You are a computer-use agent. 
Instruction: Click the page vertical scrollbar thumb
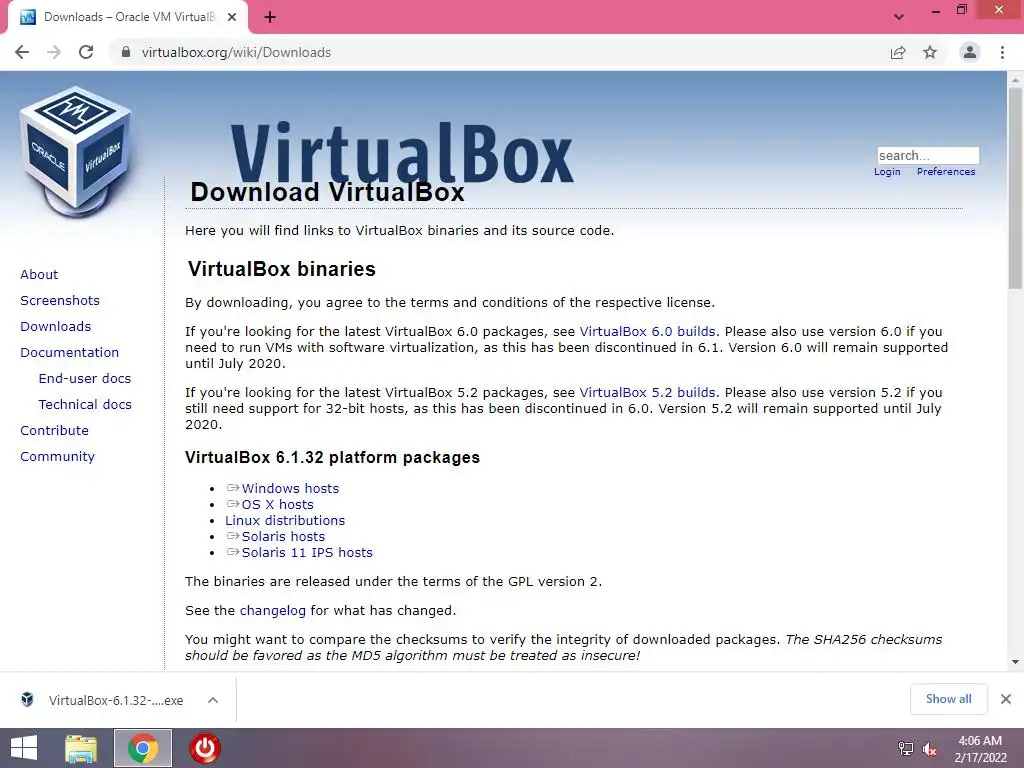click(x=1015, y=187)
